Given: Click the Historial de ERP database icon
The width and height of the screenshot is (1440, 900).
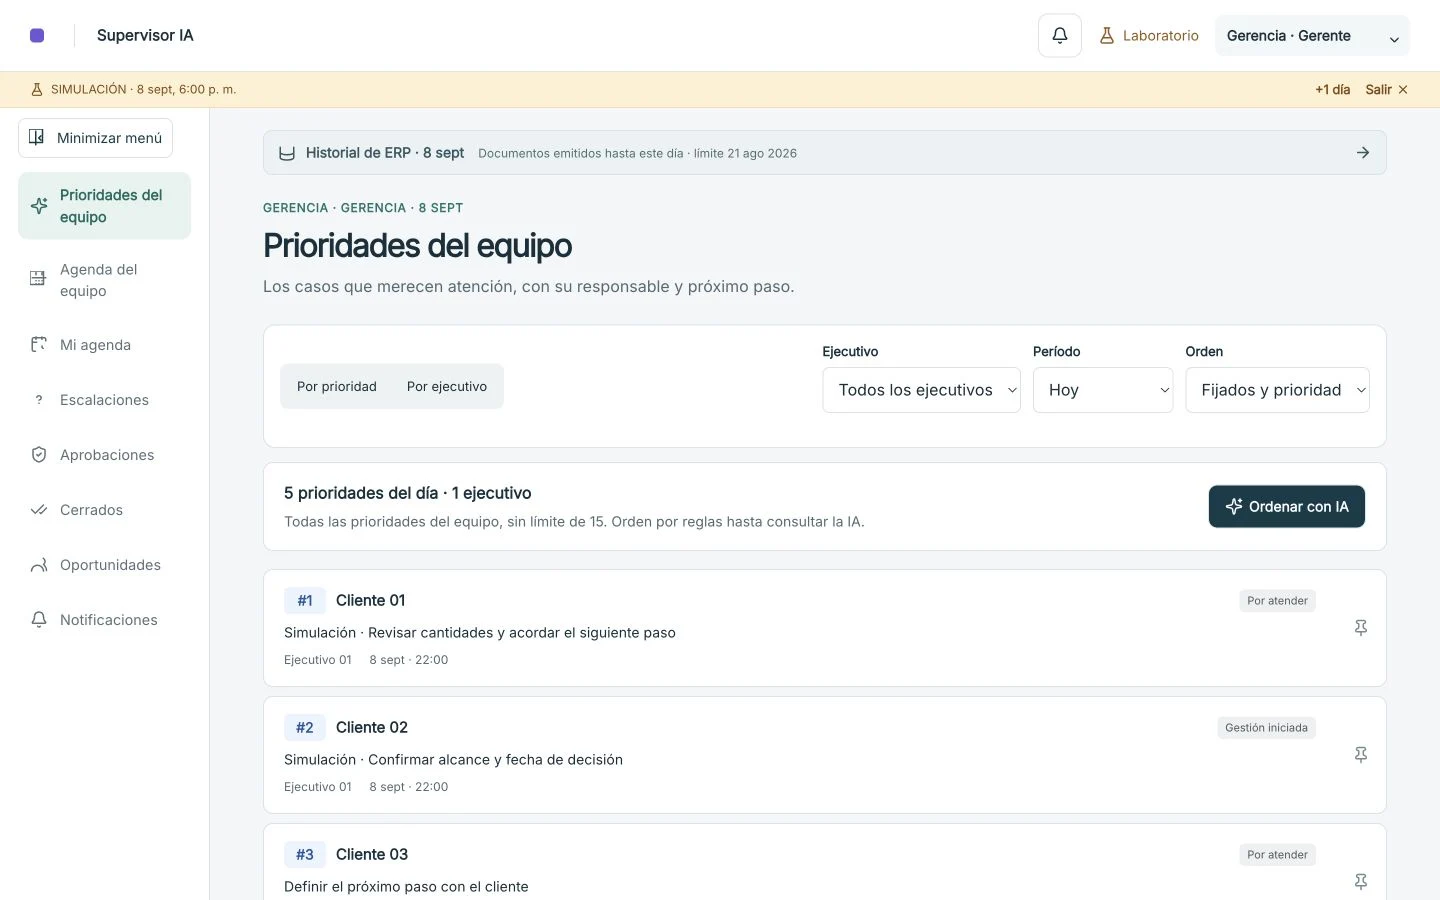Looking at the screenshot, I should coord(286,153).
